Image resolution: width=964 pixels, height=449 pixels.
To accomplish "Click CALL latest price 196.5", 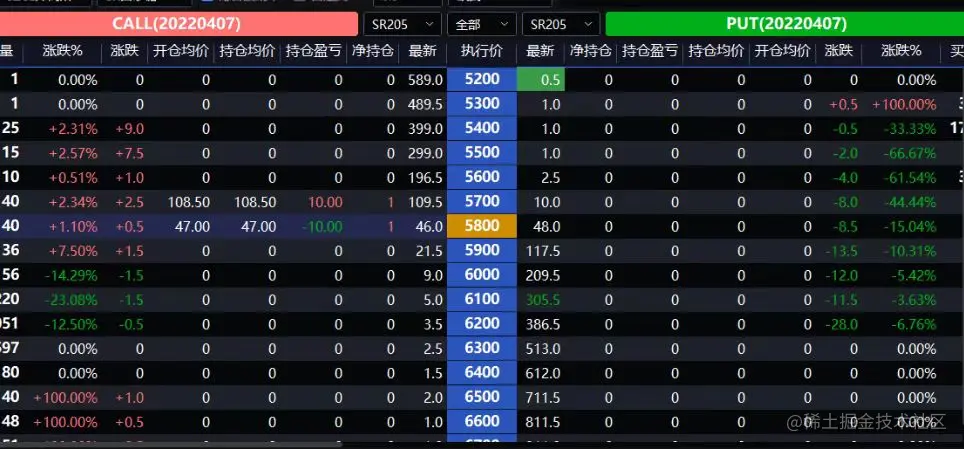I will pyautogui.click(x=425, y=178).
